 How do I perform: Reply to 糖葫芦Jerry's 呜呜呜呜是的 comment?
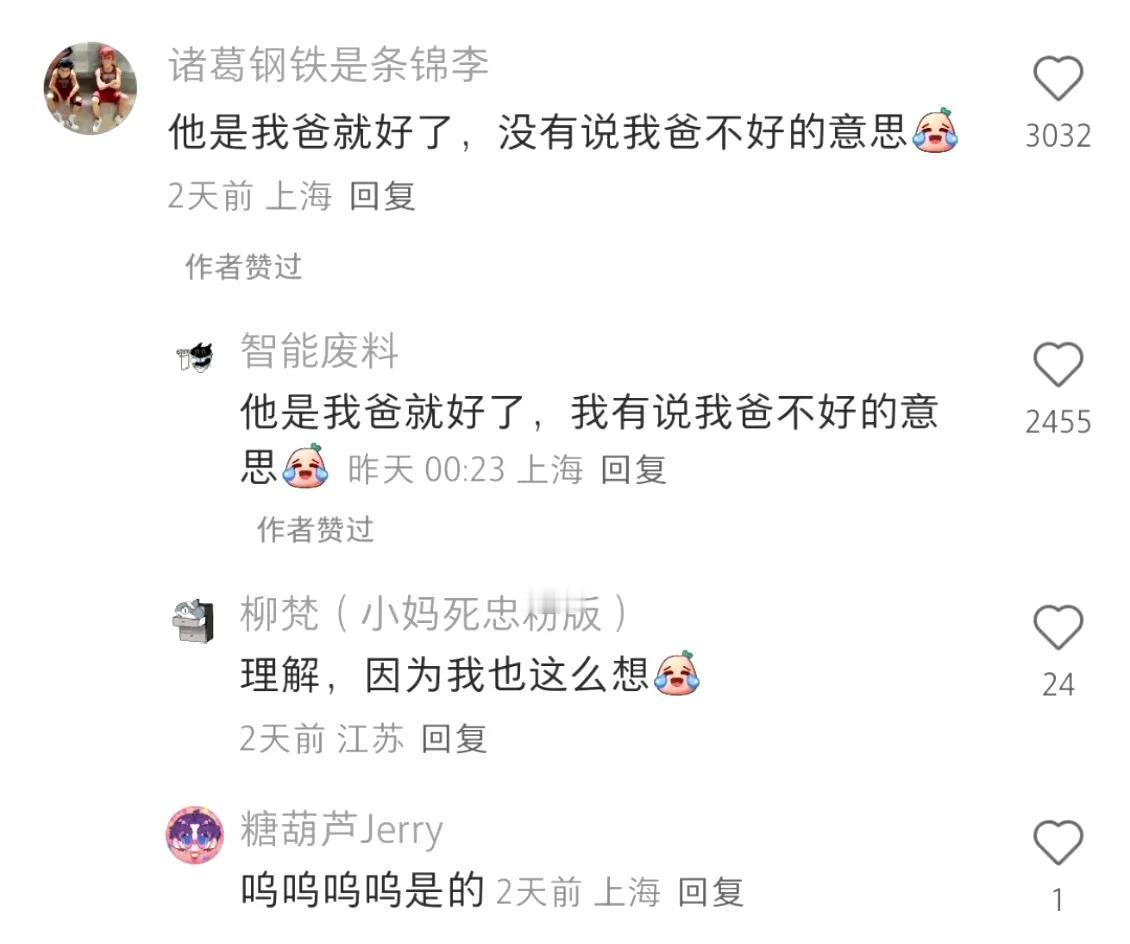(x=710, y=892)
